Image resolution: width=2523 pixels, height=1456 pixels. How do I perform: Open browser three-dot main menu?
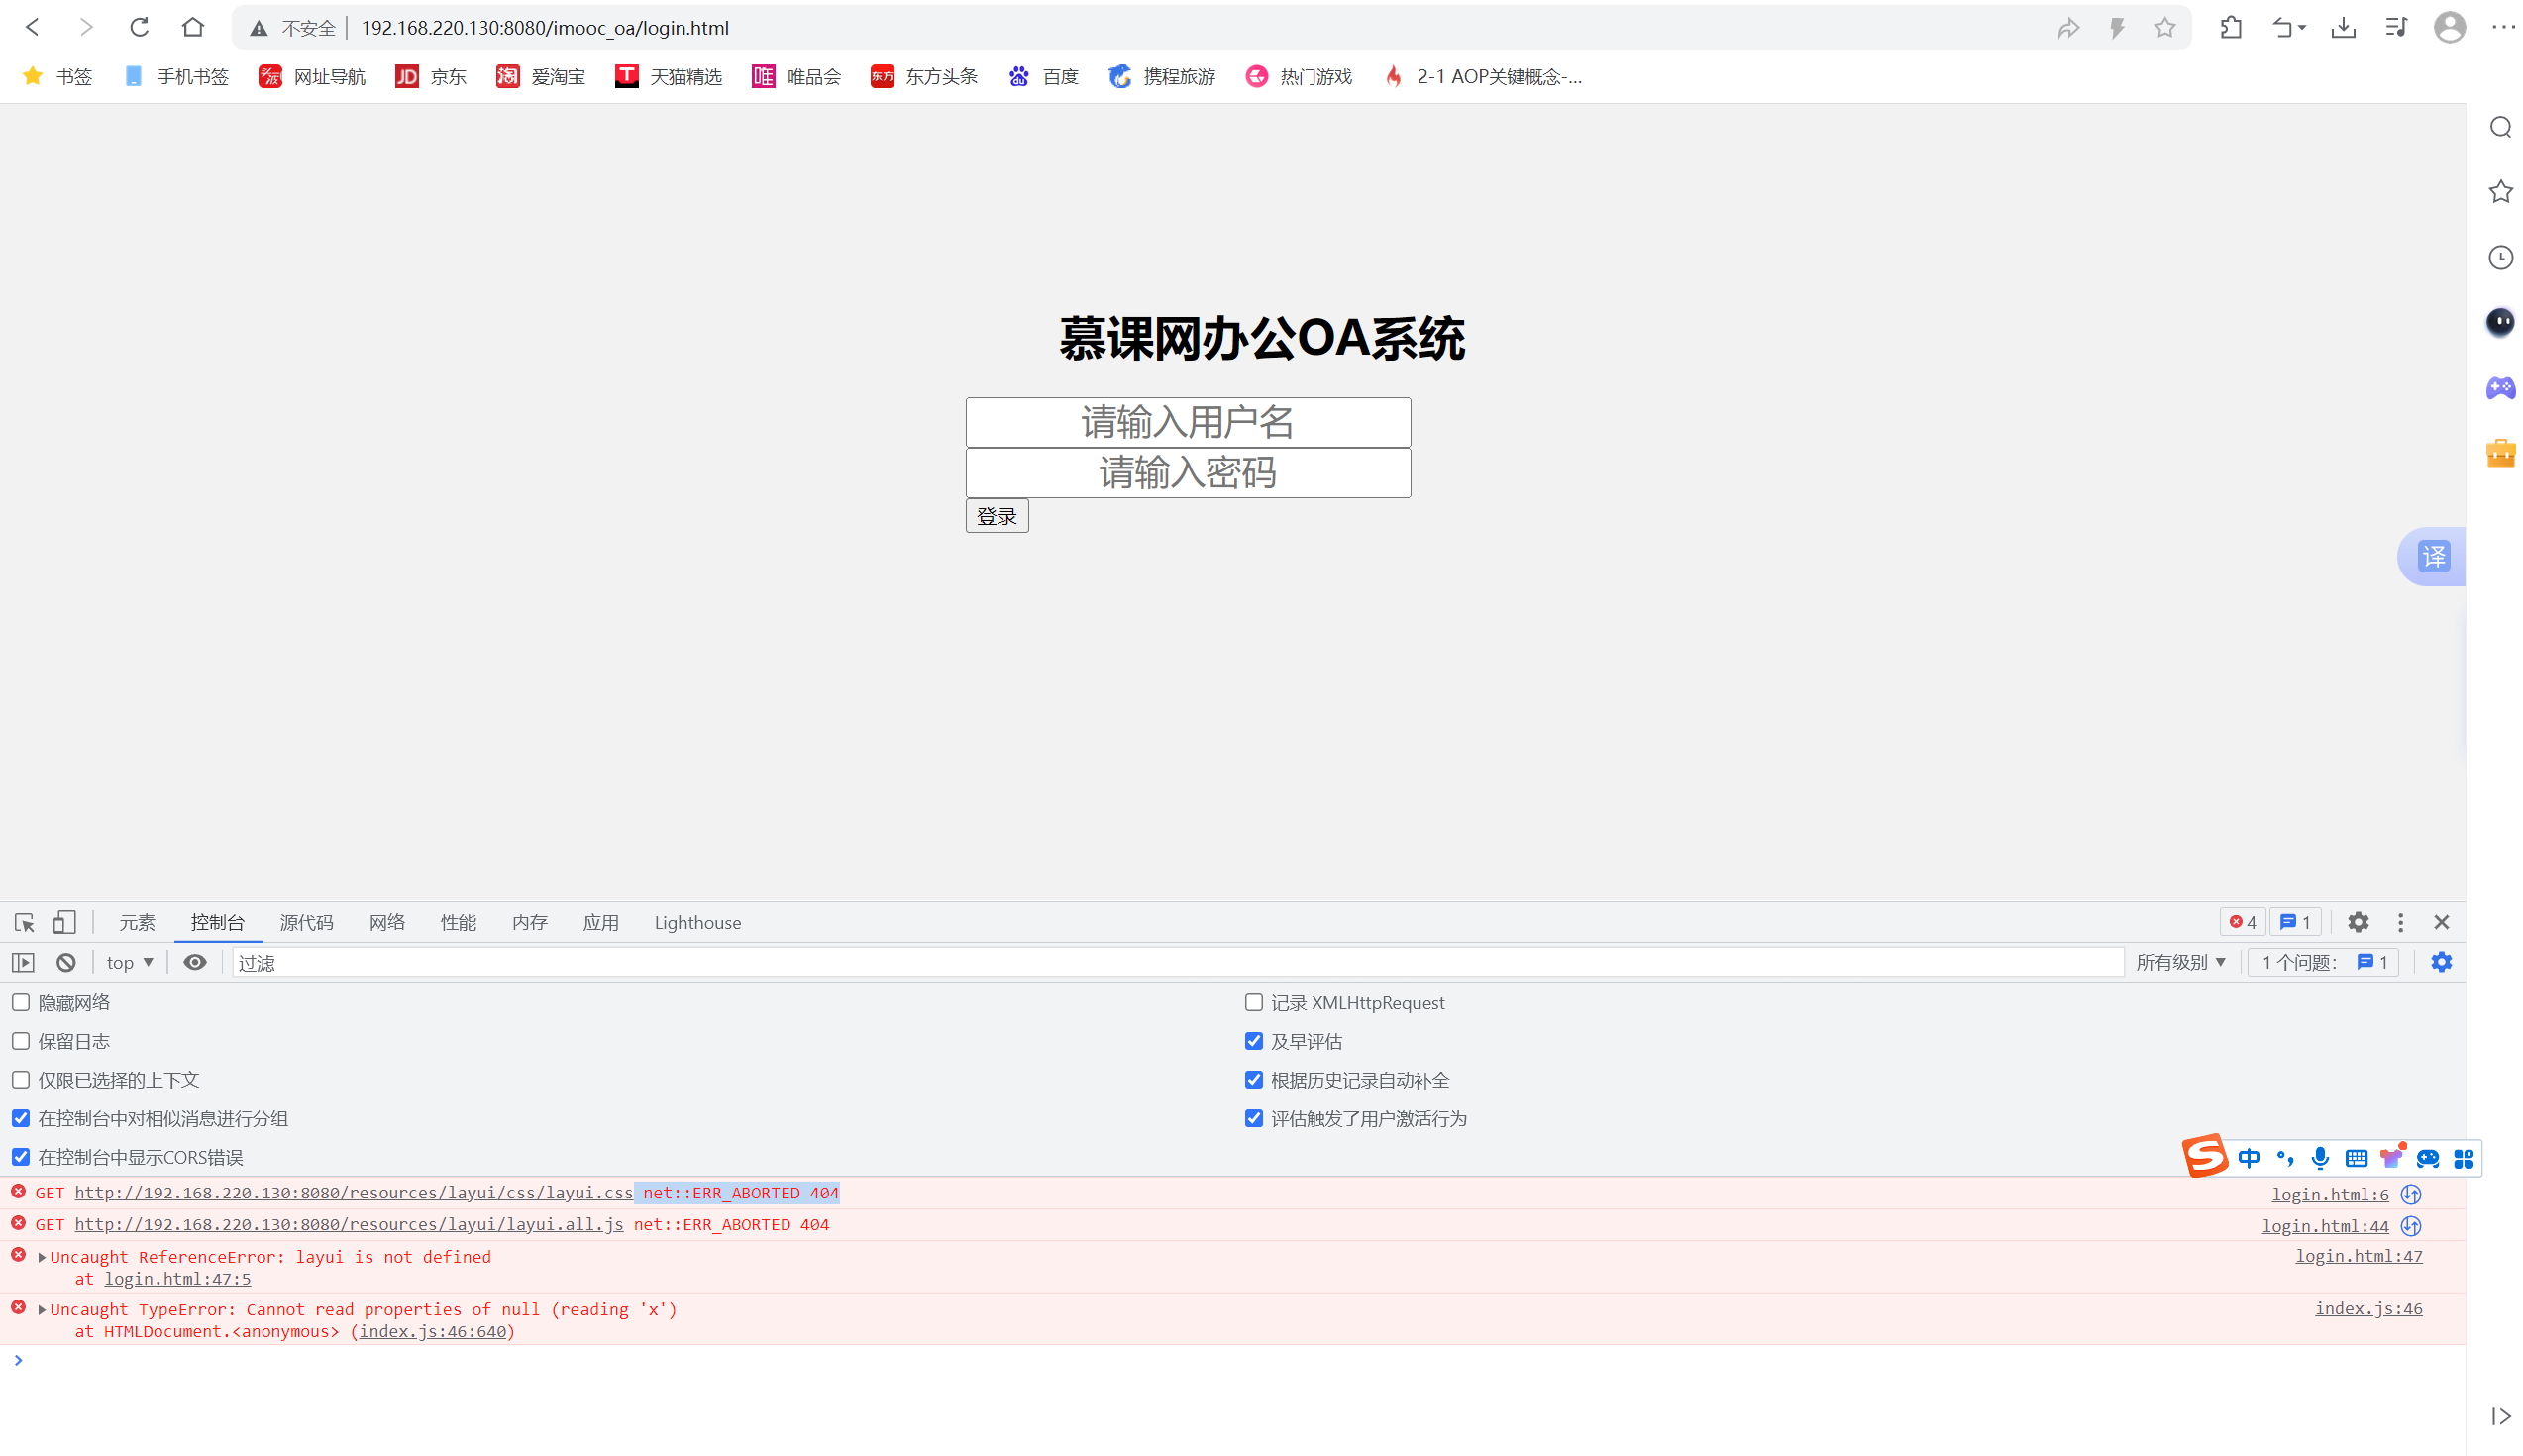(2502, 28)
